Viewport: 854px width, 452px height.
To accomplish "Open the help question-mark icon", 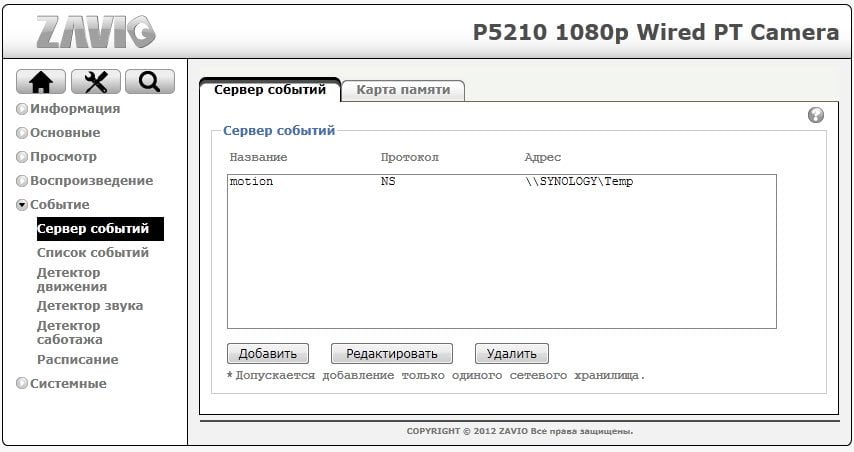I will click(815, 115).
